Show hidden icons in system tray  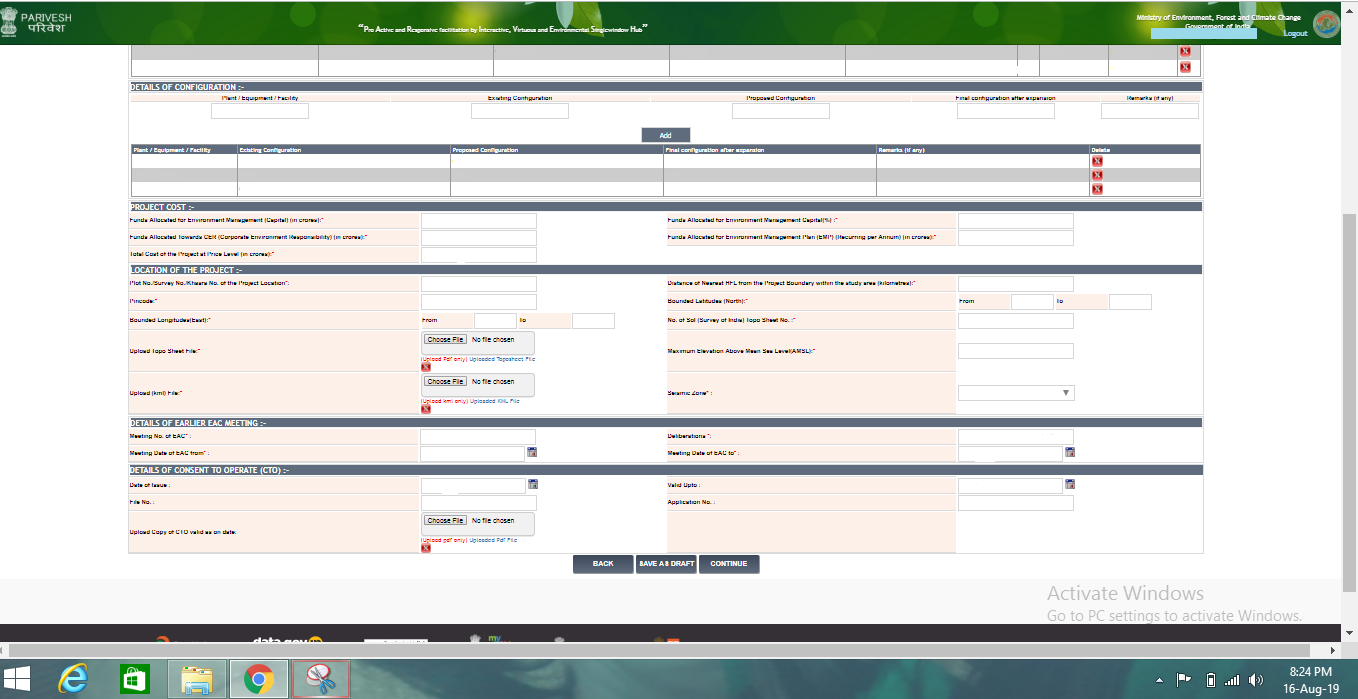tap(1159, 680)
